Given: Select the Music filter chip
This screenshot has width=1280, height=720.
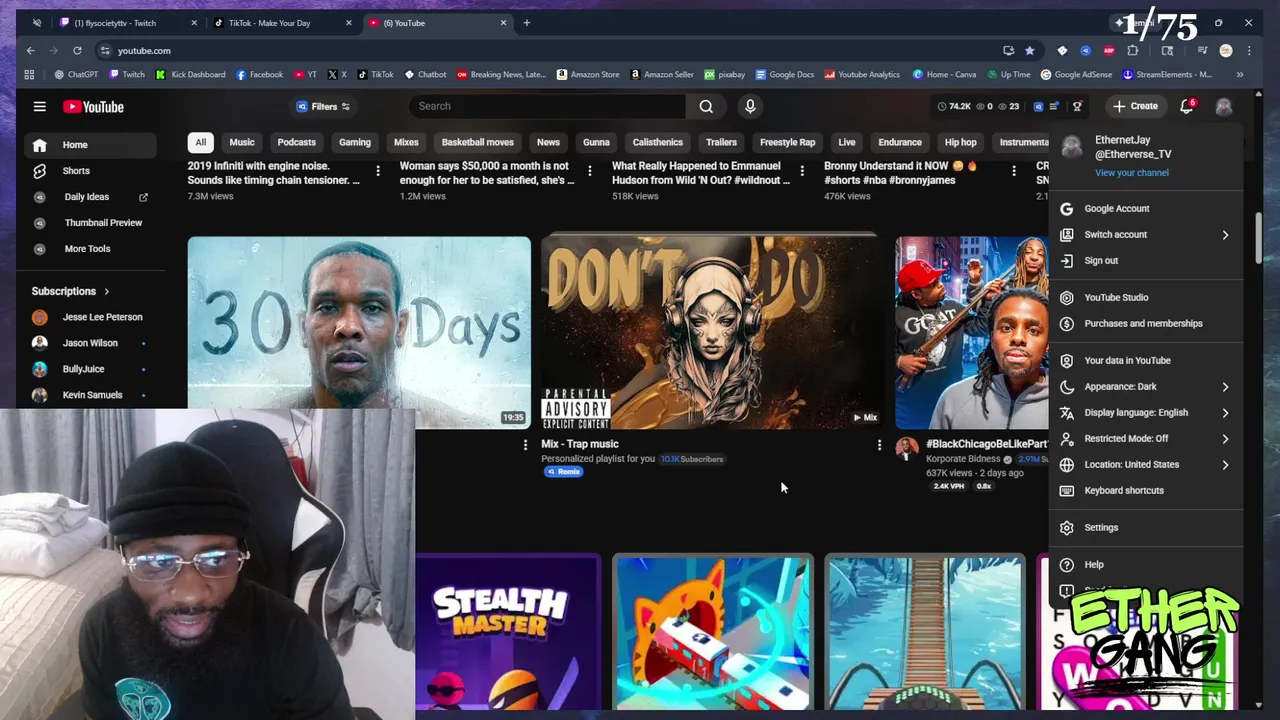Looking at the screenshot, I should pos(242,142).
